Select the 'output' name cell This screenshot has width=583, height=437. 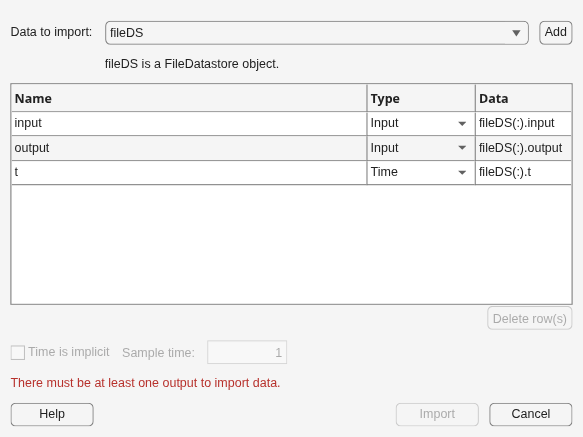point(189,148)
